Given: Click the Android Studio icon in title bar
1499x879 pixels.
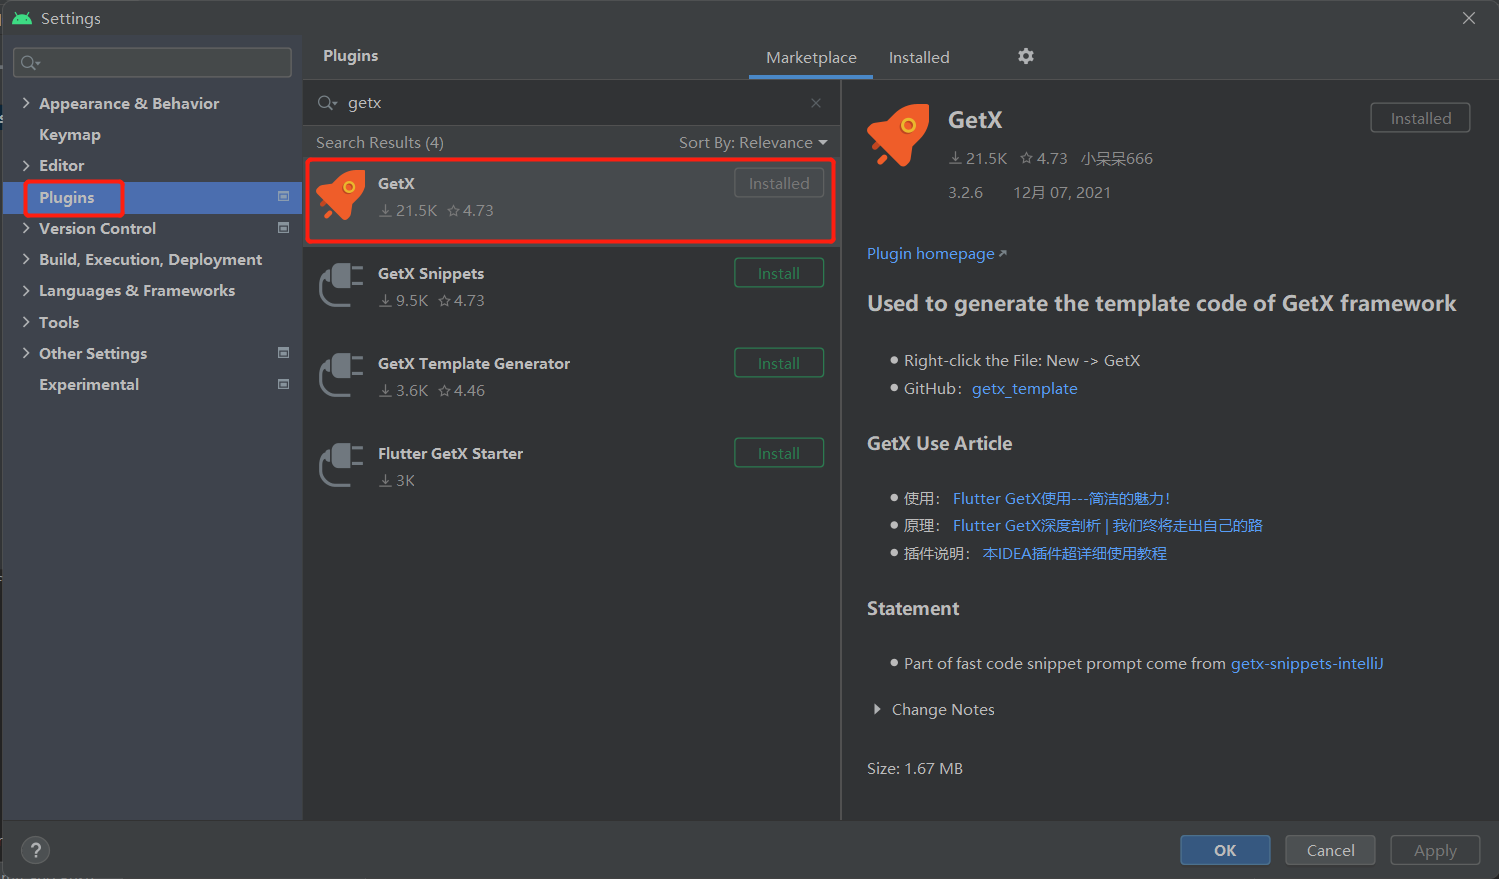Looking at the screenshot, I should pyautogui.click(x=21, y=18).
